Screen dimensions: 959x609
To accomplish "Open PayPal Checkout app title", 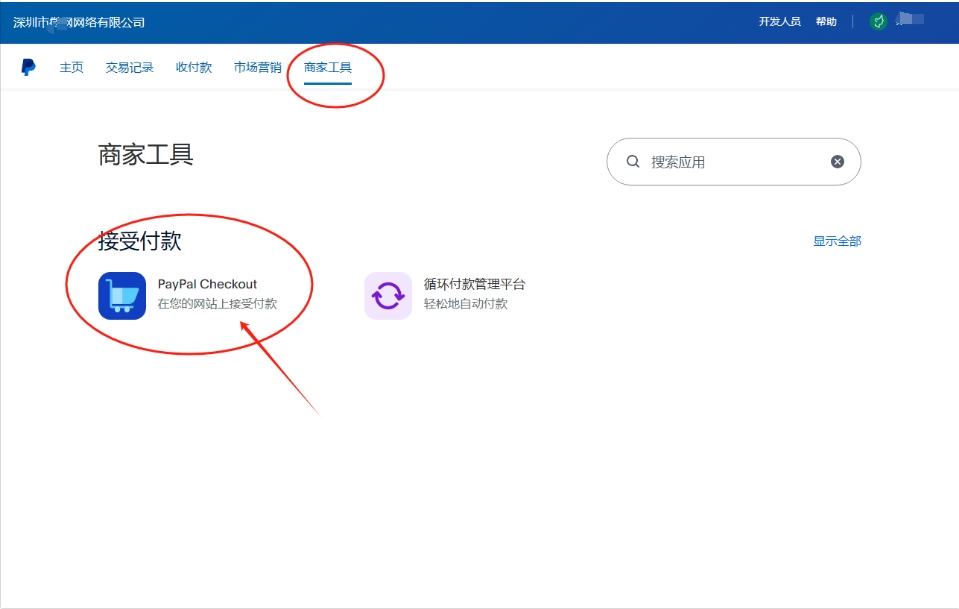I will (x=207, y=284).
